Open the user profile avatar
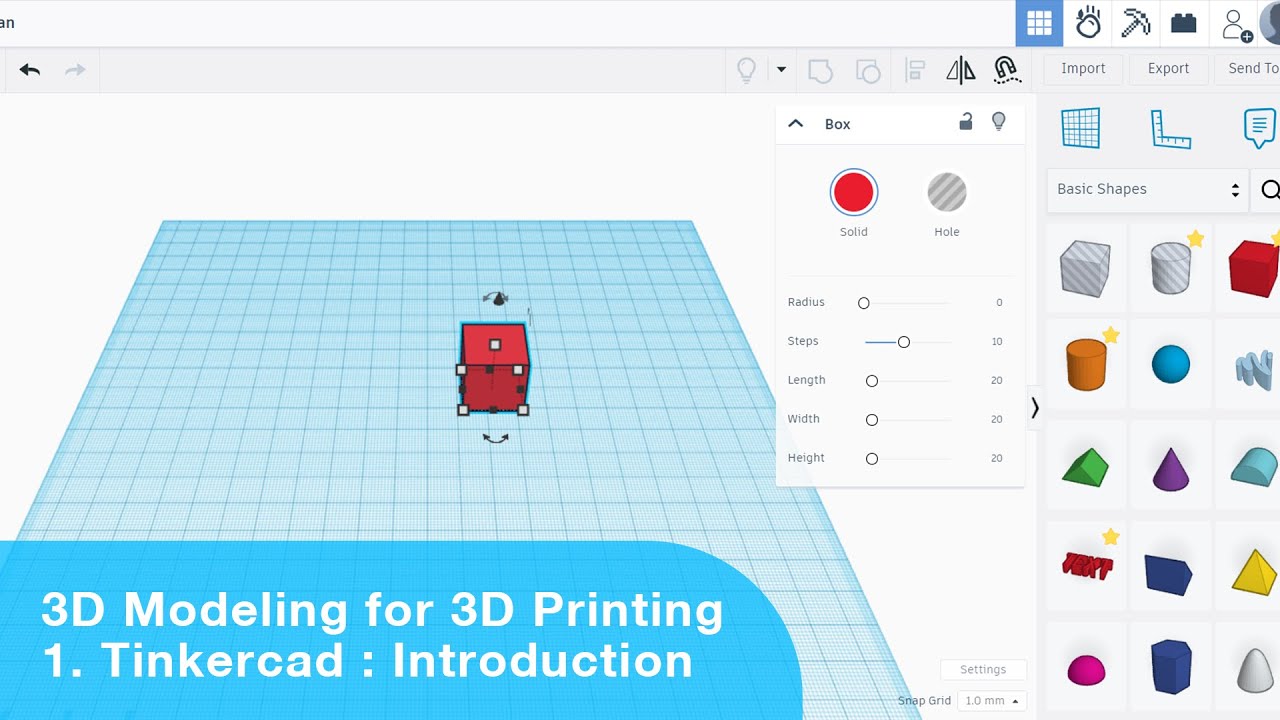This screenshot has height=720, width=1280. pyautogui.click(x=1270, y=23)
